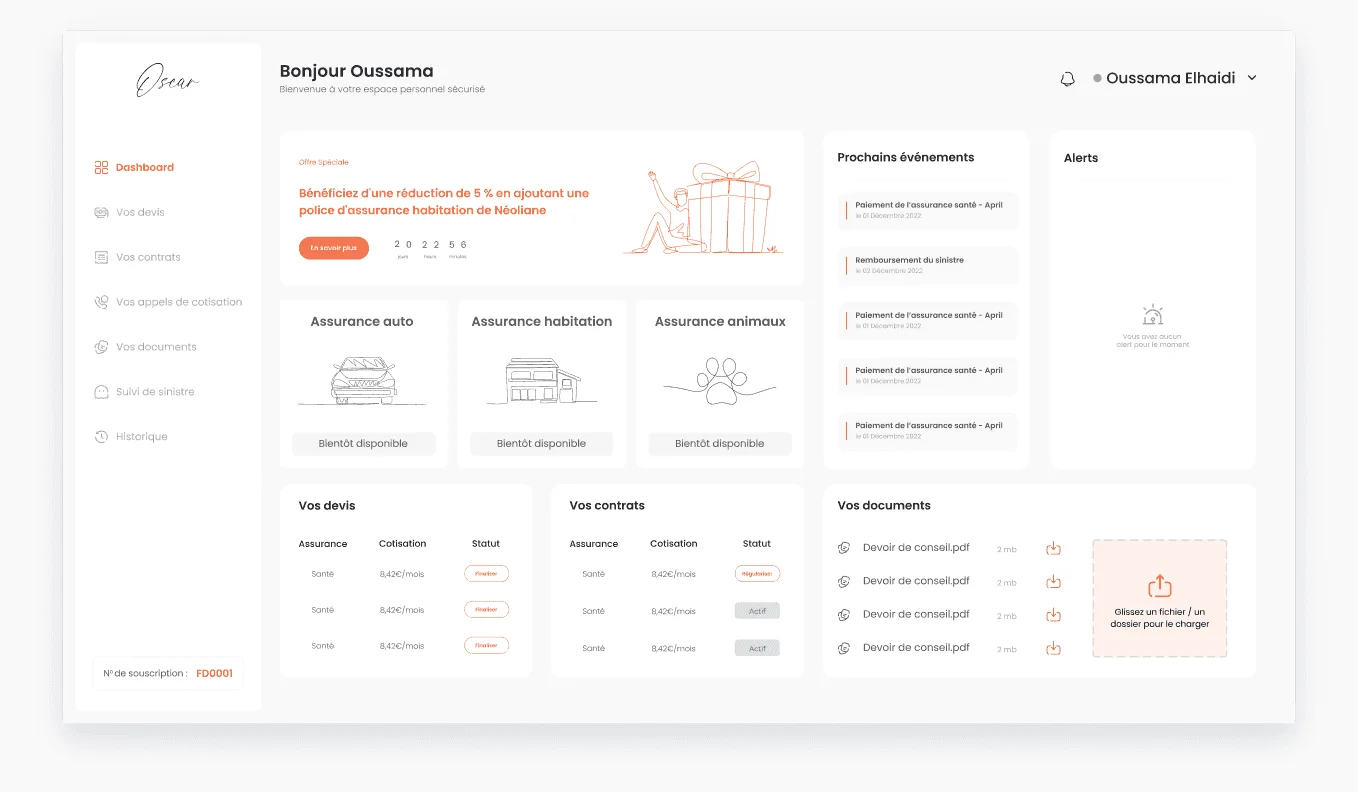Click the Prochains événements heading

click(906, 157)
